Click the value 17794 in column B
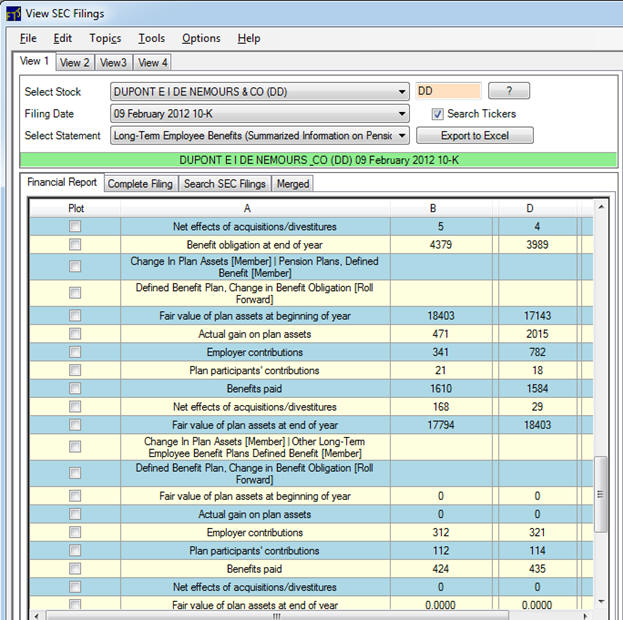 click(x=441, y=425)
